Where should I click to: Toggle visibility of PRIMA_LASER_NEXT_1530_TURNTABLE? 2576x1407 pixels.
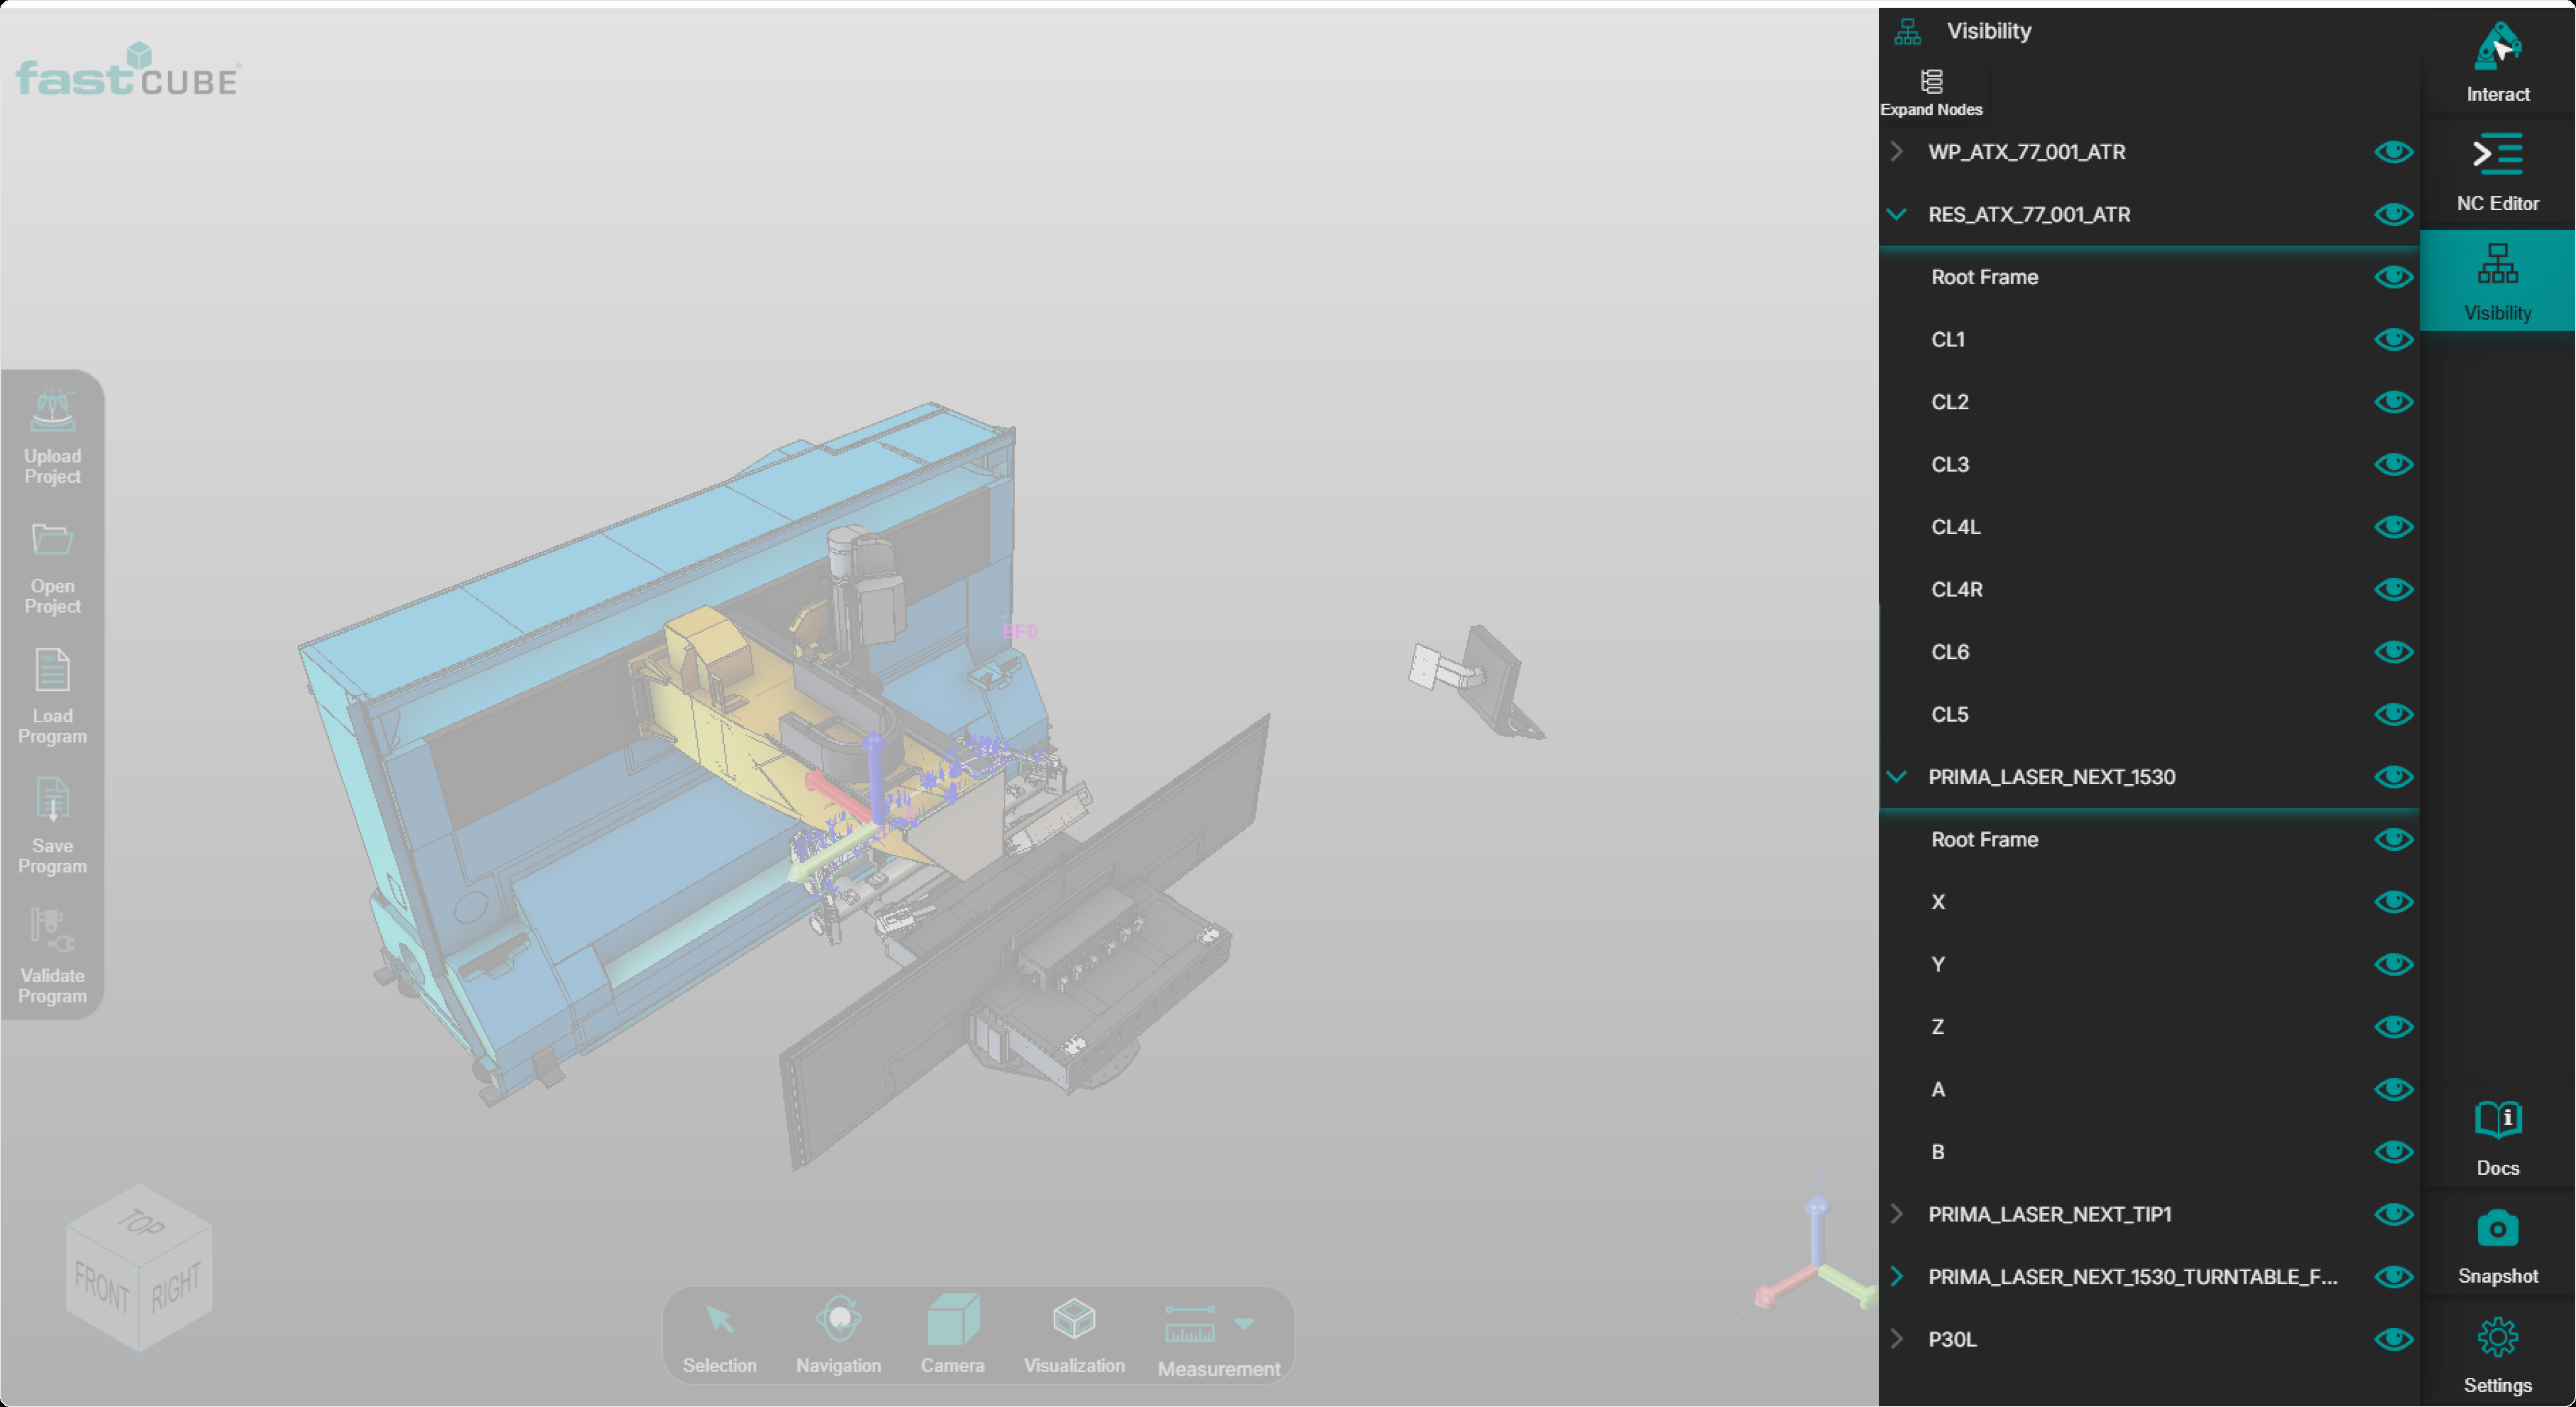[x=2393, y=1276]
